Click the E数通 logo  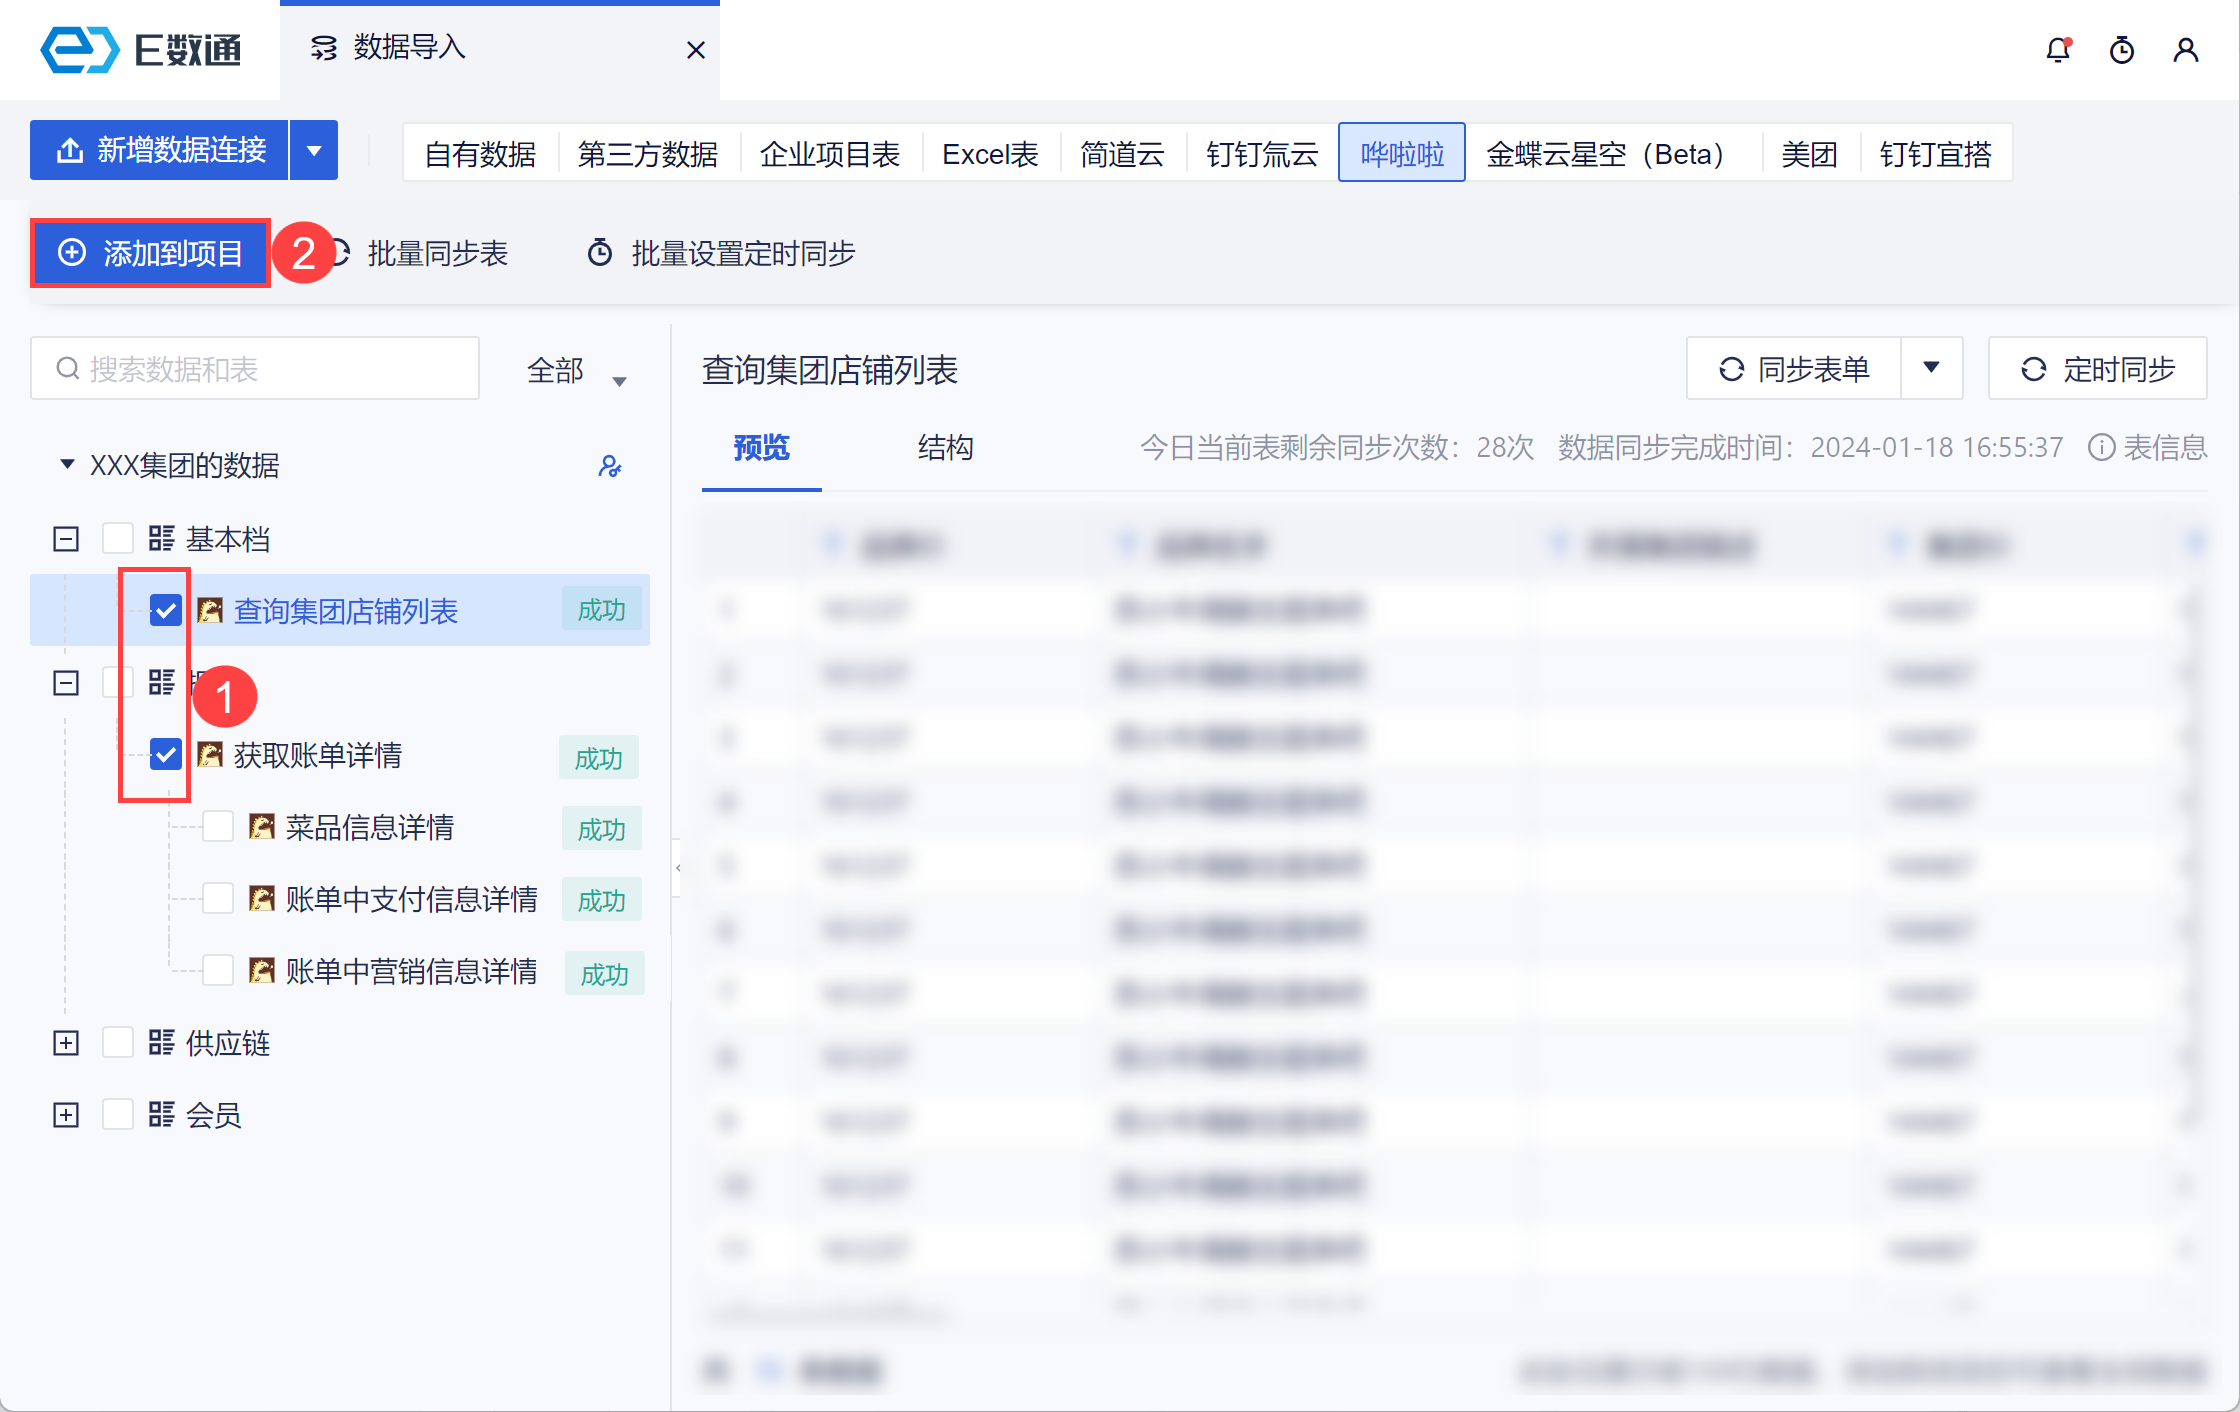[x=140, y=50]
